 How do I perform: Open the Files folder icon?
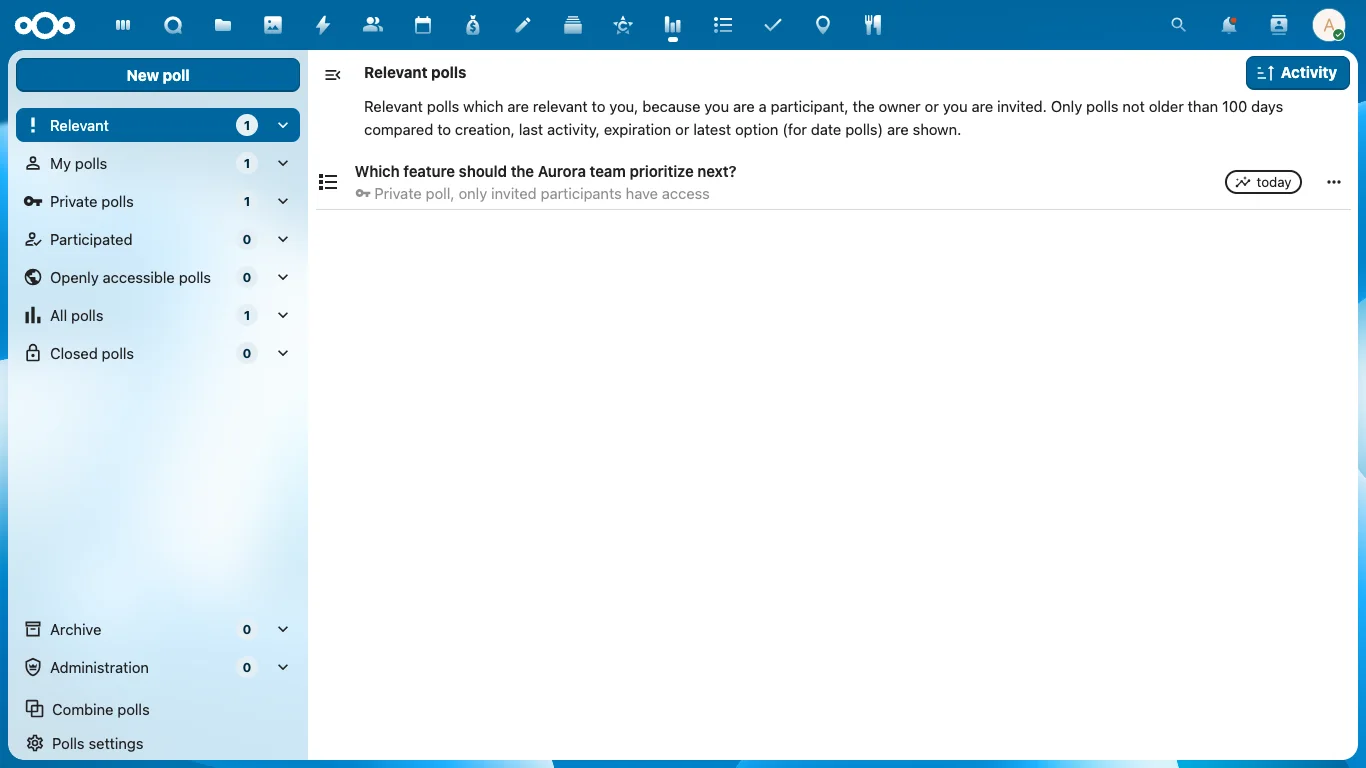[223, 25]
